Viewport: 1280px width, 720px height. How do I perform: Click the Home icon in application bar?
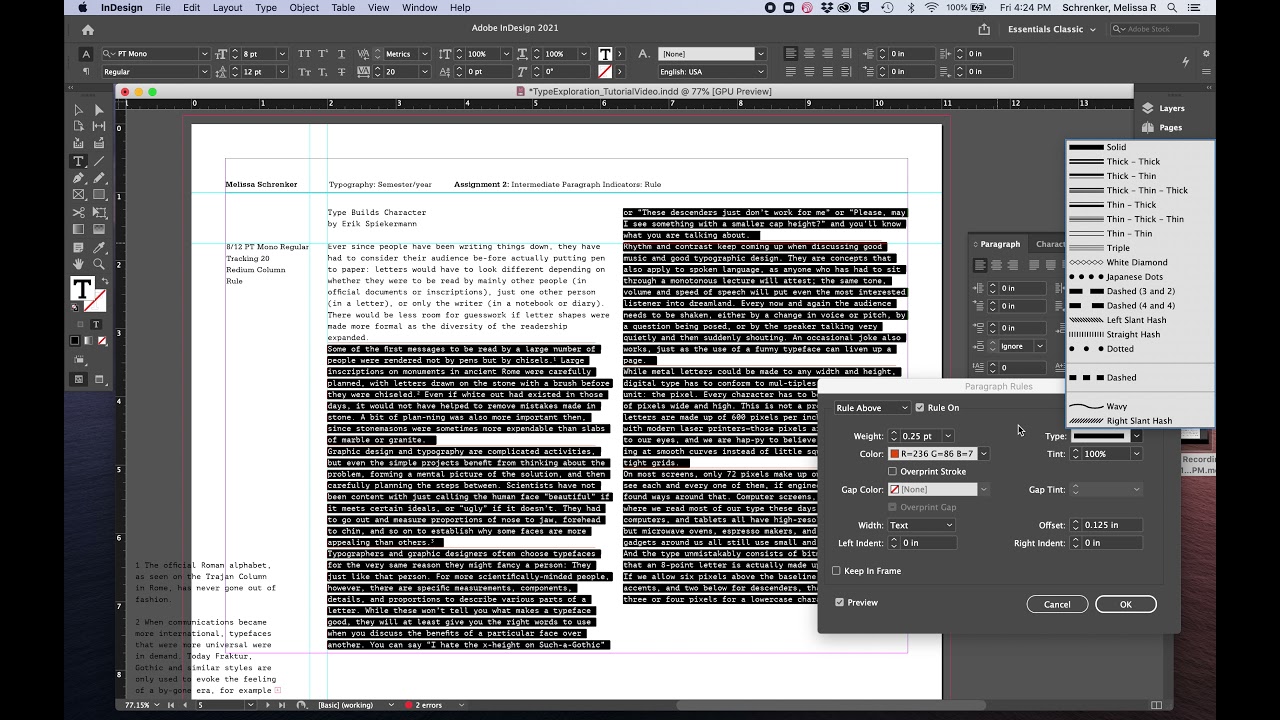point(88,30)
